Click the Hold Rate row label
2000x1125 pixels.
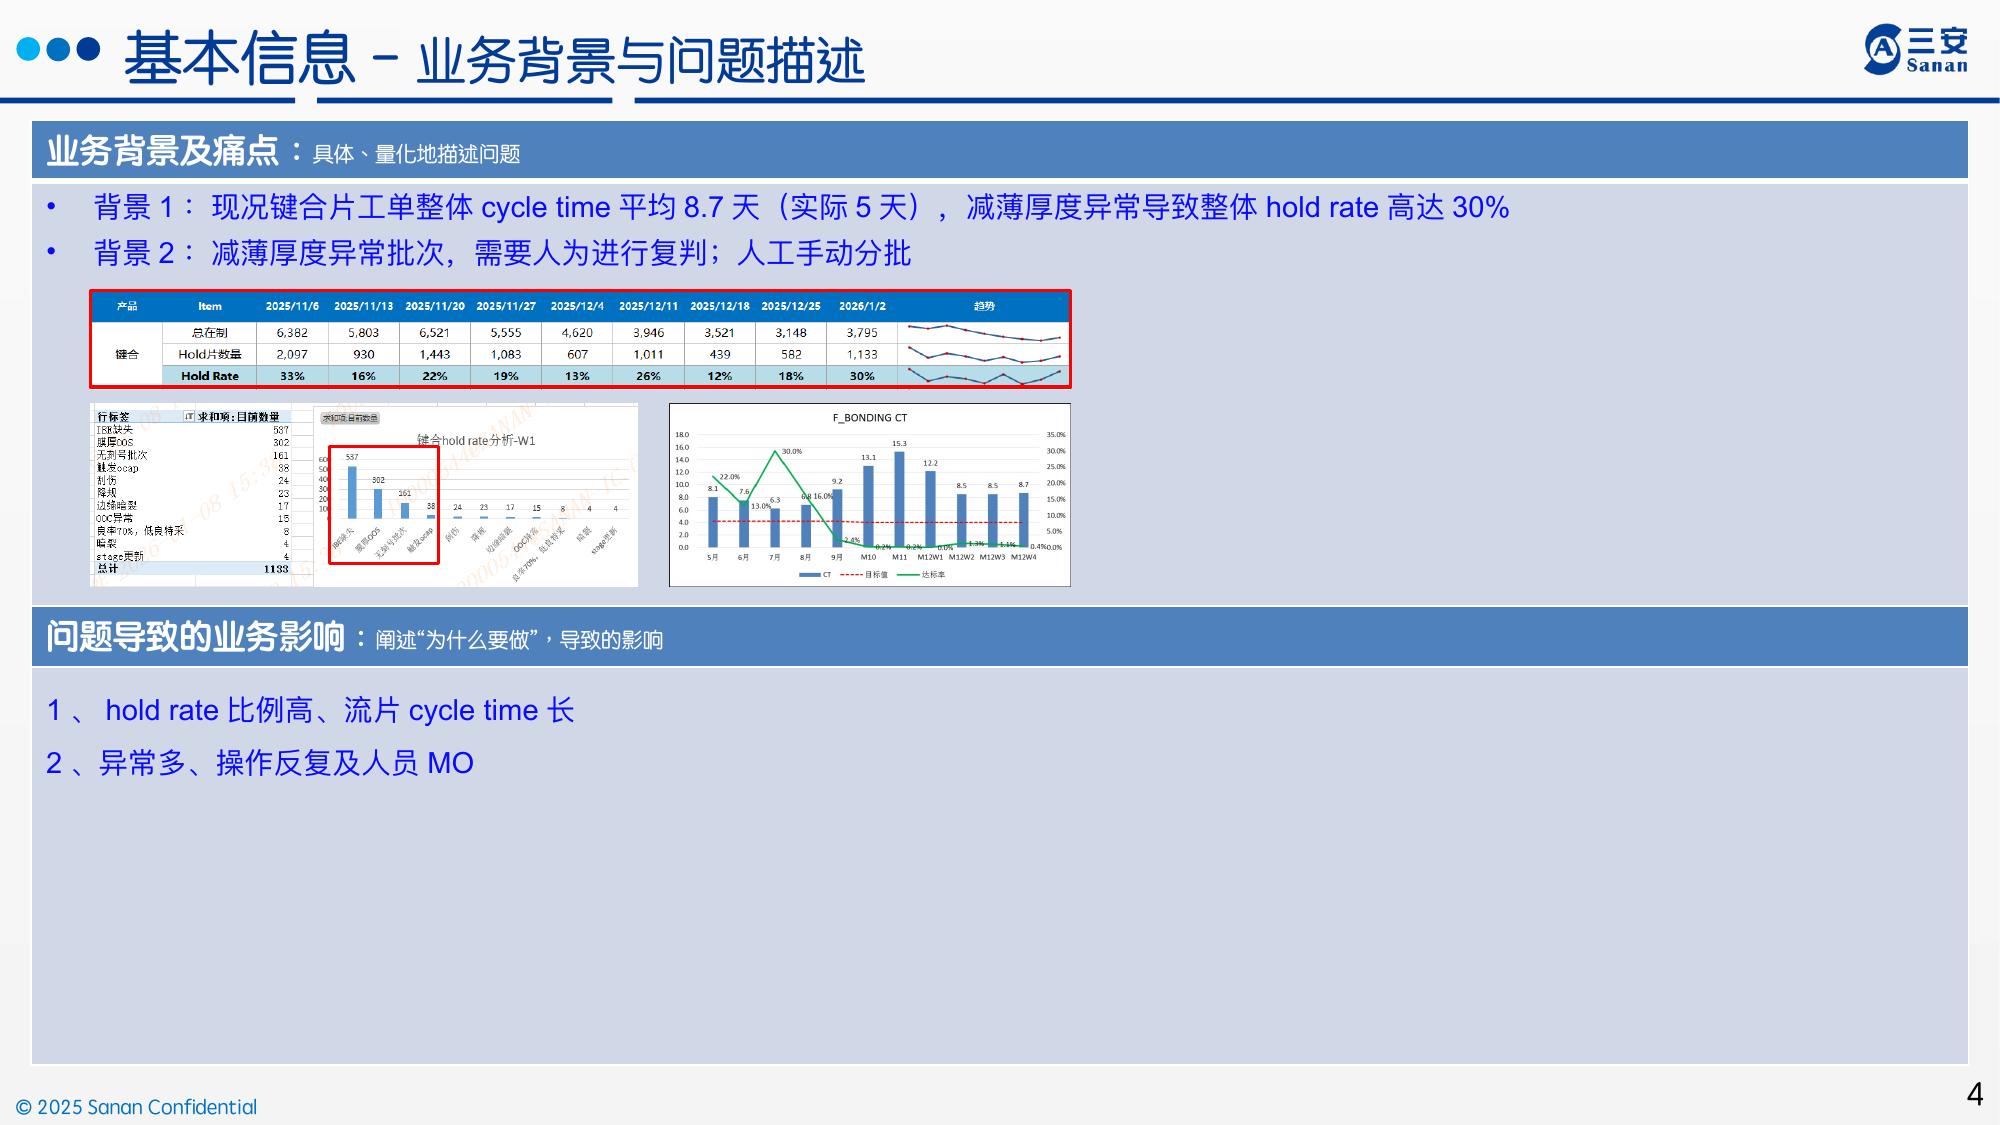(x=209, y=376)
